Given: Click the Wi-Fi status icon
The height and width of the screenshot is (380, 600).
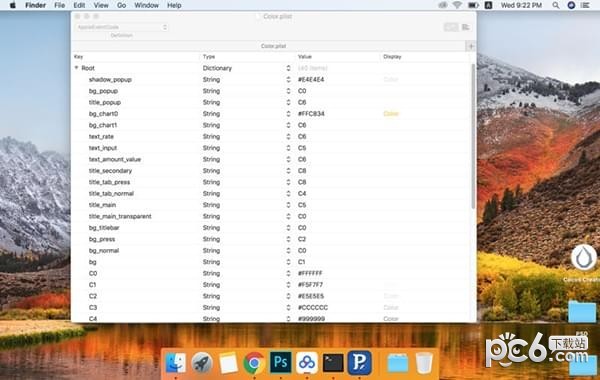Looking at the screenshot, I should (457, 5).
